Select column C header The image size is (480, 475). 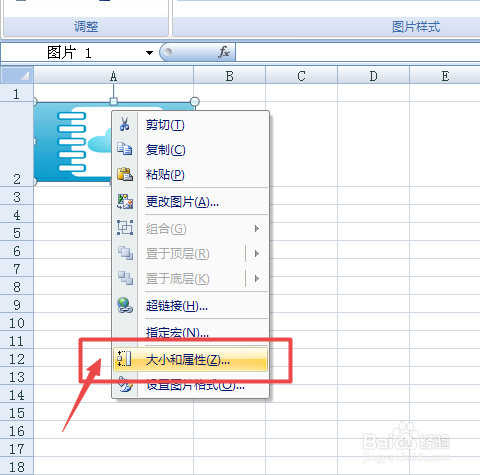point(301,76)
